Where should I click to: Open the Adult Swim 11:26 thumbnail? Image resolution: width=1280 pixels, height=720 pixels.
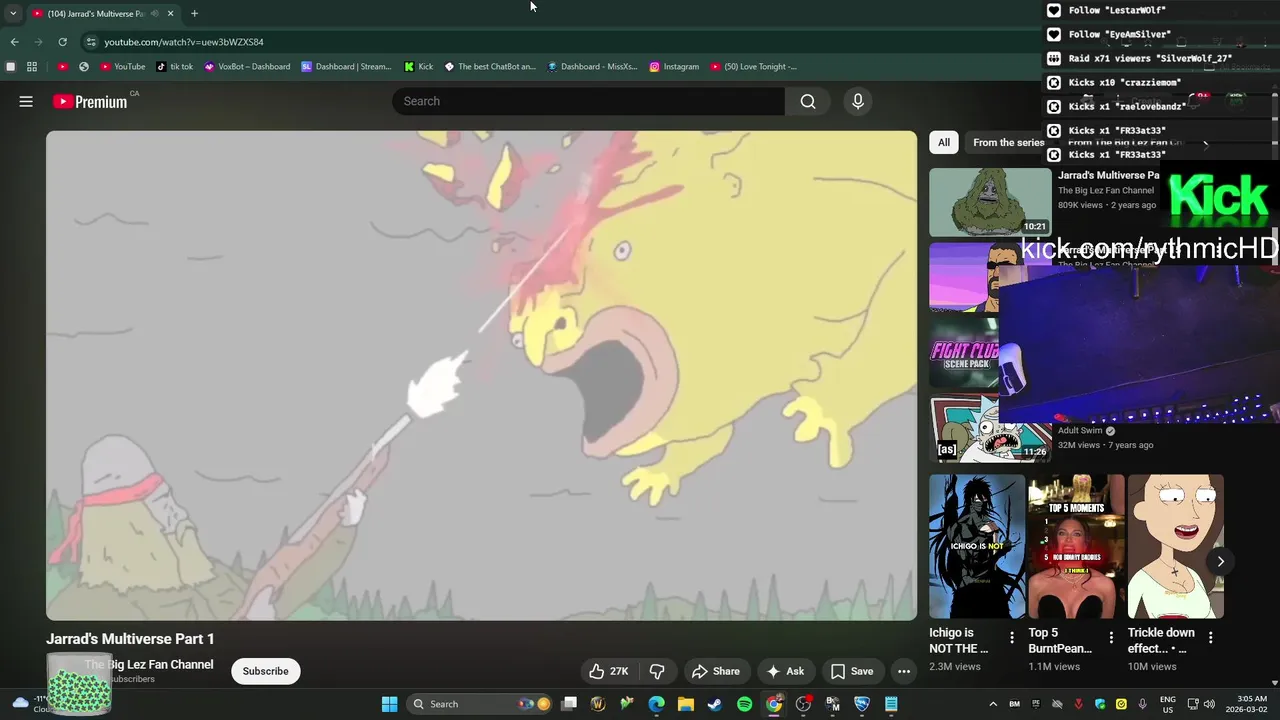(990, 429)
